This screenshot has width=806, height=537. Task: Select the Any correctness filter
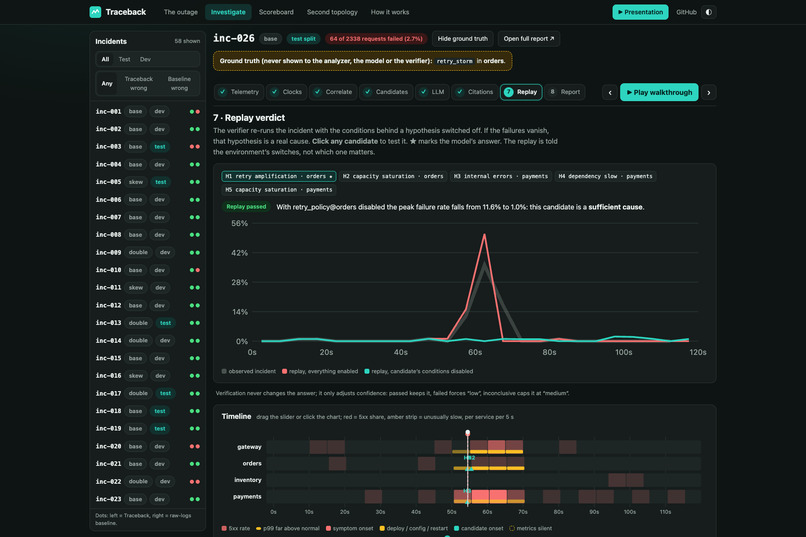tap(107, 83)
